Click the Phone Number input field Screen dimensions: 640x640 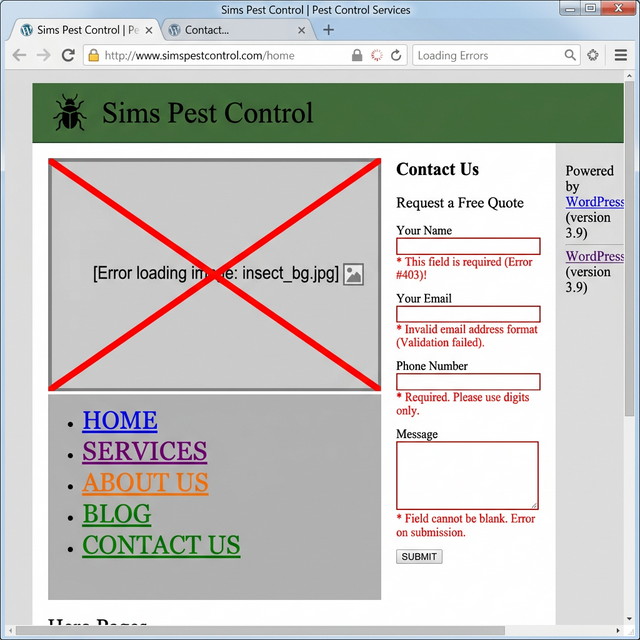(x=468, y=382)
